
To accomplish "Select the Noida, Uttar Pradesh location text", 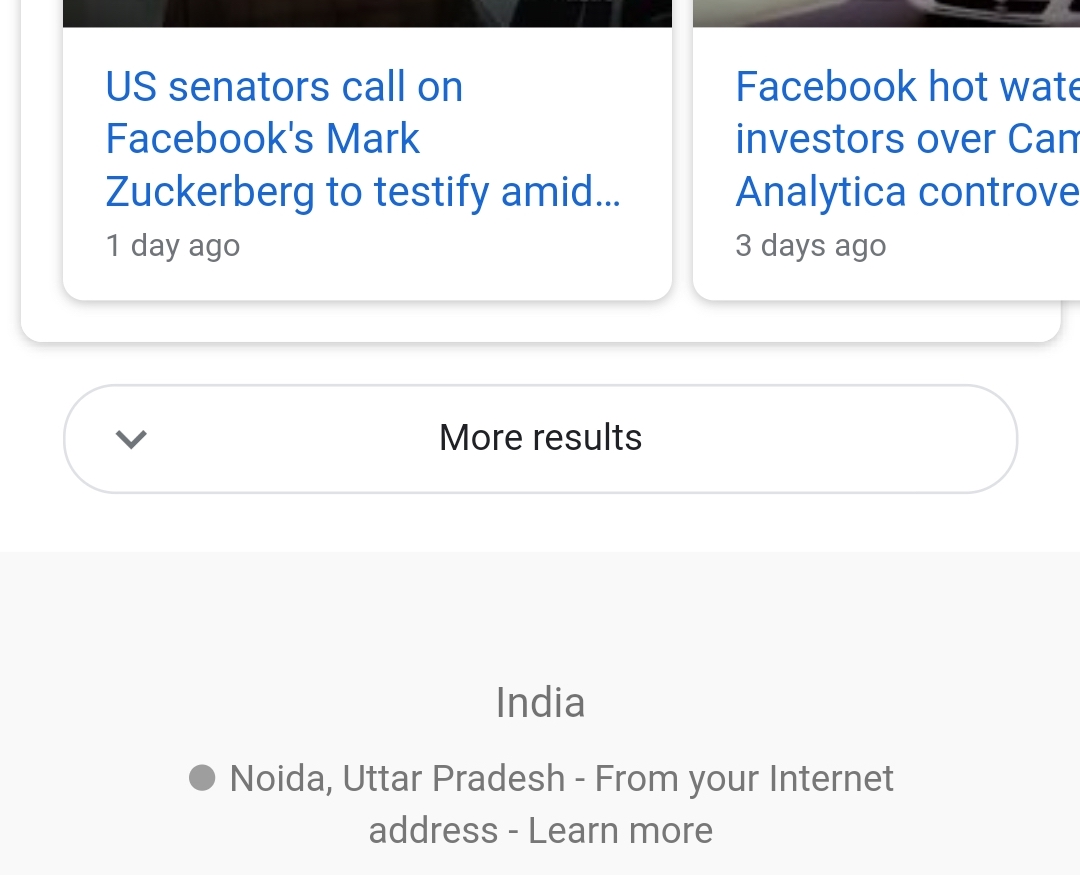I will click(x=397, y=779).
